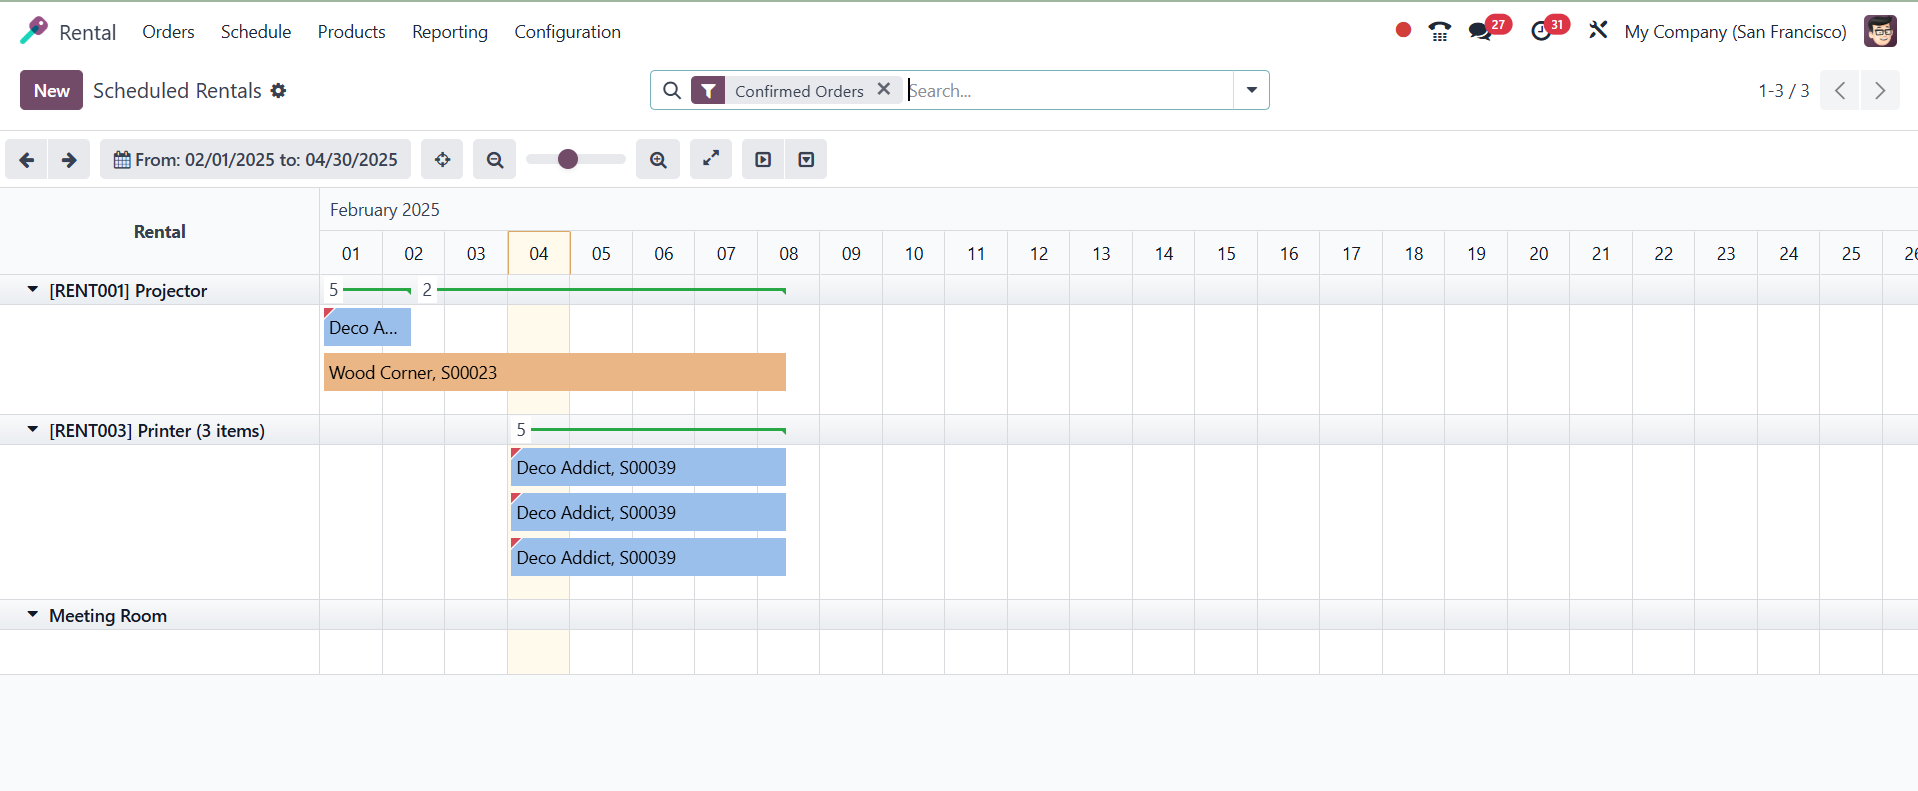Click the voip phone icon
Viewport: 1918px width, 791px height.
coord(1439,32)
